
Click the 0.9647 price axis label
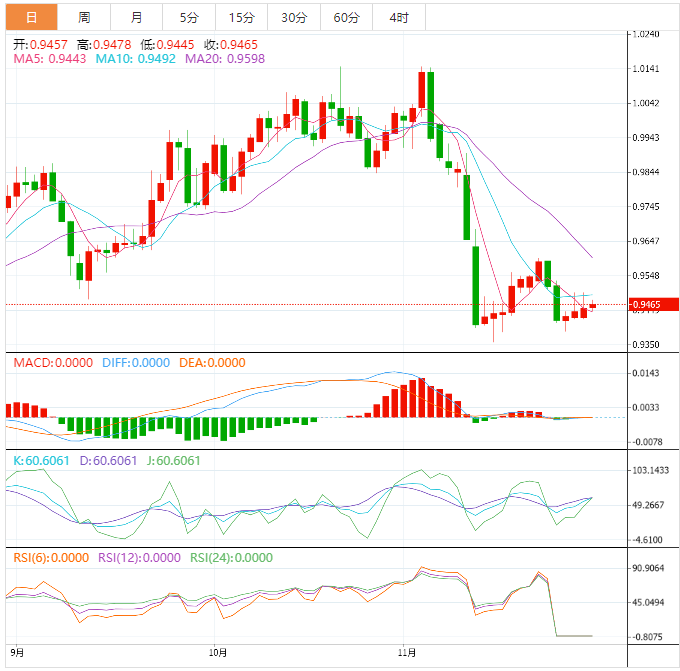[646, 241]
